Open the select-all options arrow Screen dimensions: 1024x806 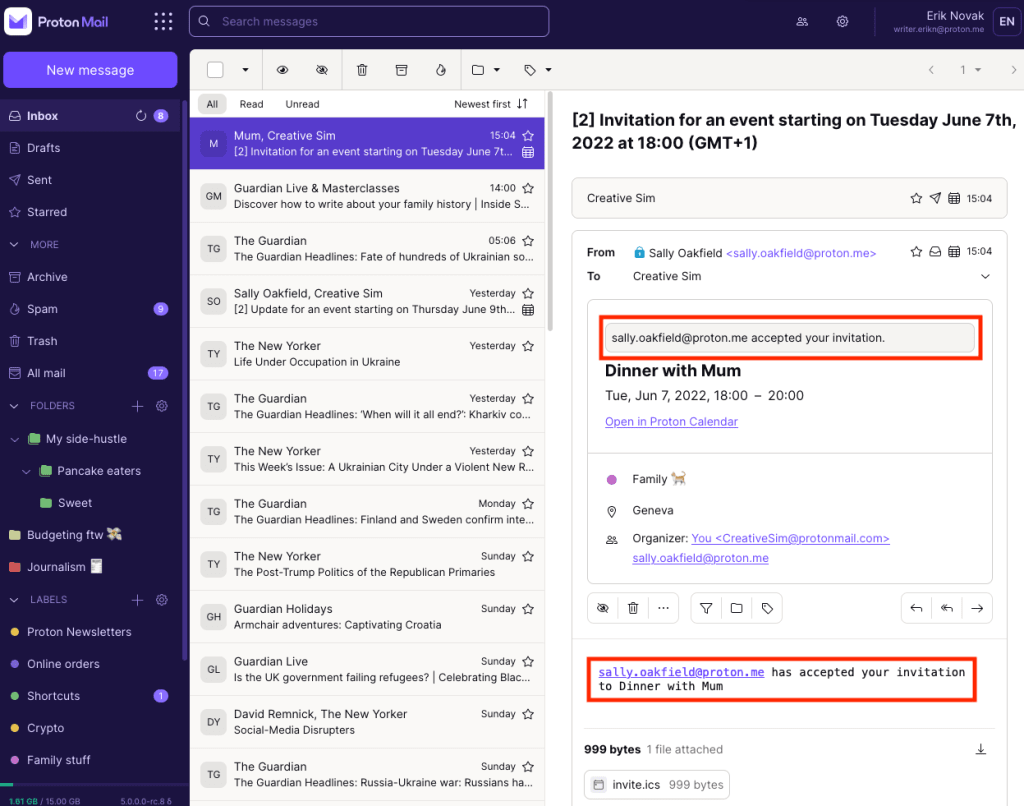point(246,70)
